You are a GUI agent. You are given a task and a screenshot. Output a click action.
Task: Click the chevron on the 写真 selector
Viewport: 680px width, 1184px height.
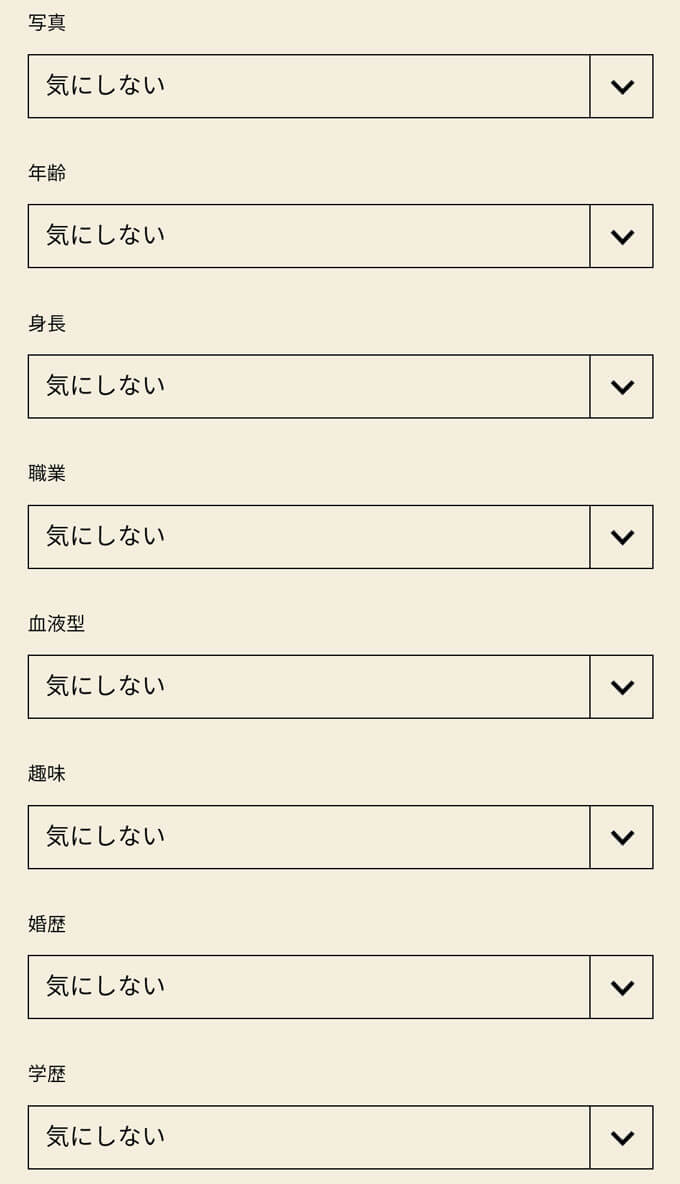[x=621, y=86]
